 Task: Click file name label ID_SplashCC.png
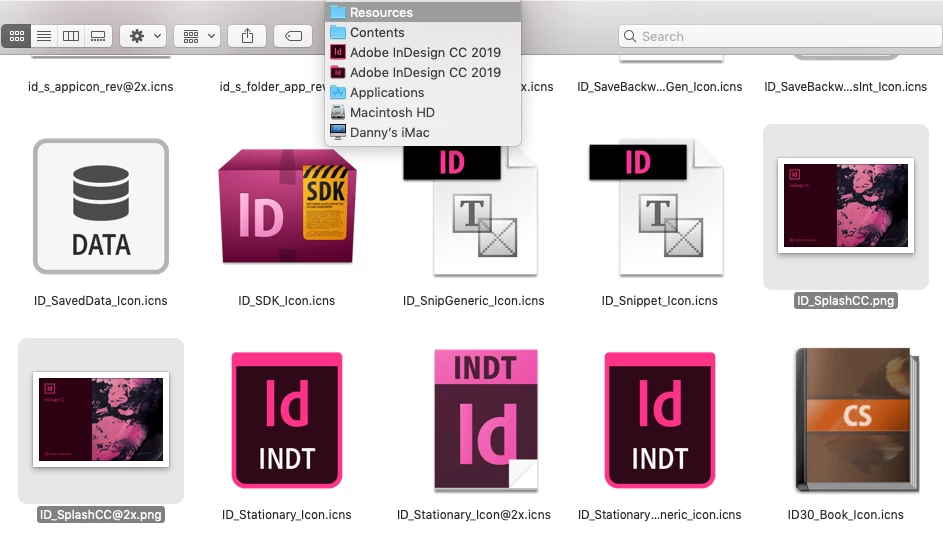coord(846,301)
